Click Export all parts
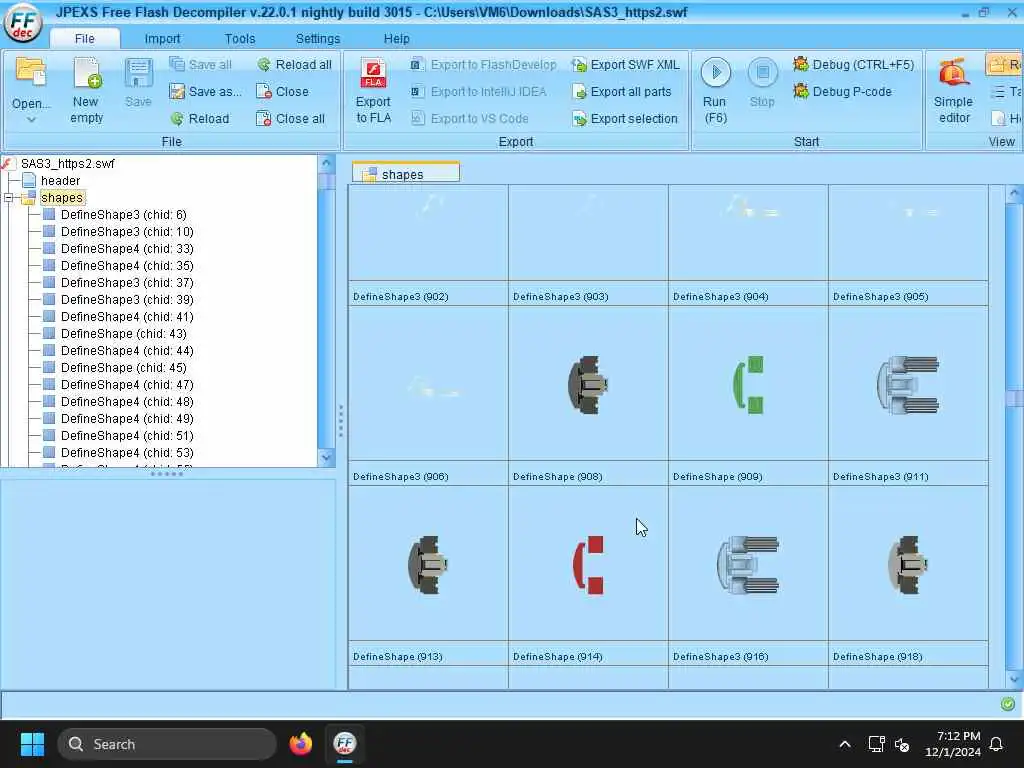 pyautogui.click(x=622, y=91)
